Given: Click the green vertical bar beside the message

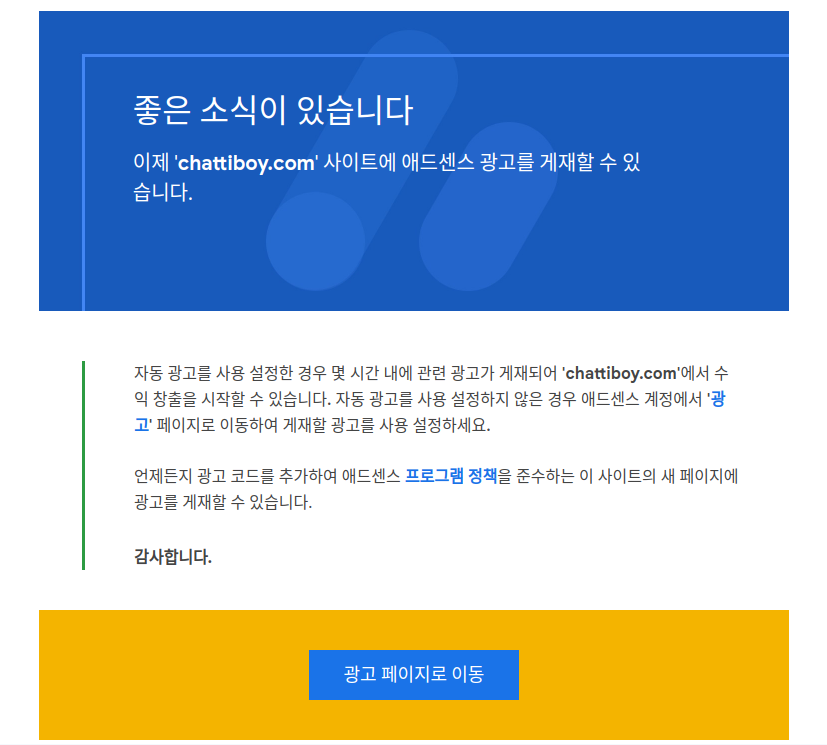Looking at the screenshot, I should [x=84, y=465].
